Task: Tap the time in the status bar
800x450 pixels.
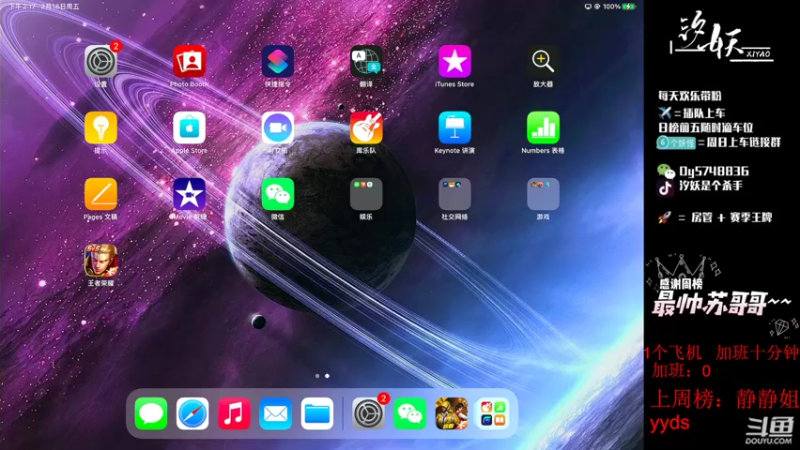Action: (23, 7)
